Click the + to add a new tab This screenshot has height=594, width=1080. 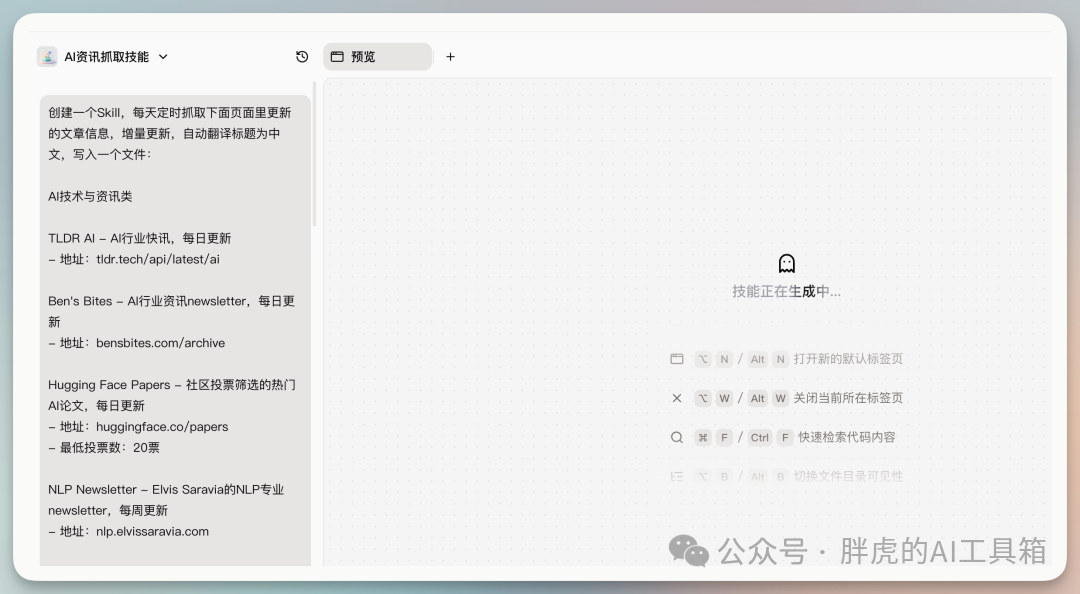click(450, 56)
